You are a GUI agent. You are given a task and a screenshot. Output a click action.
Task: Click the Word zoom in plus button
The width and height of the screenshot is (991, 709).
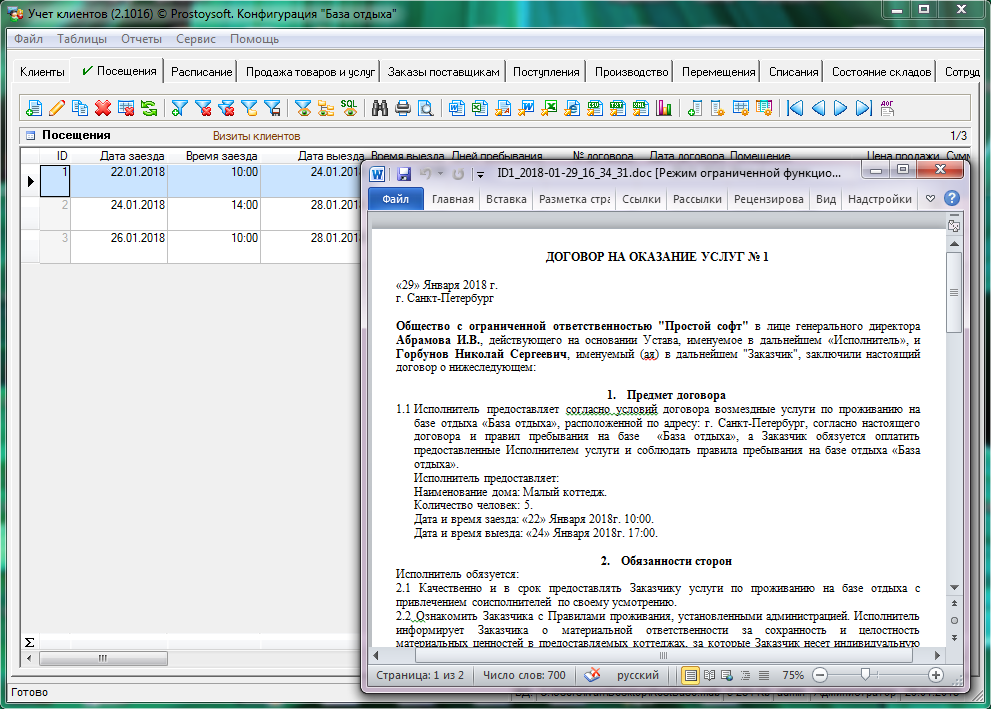pos(936,675)
